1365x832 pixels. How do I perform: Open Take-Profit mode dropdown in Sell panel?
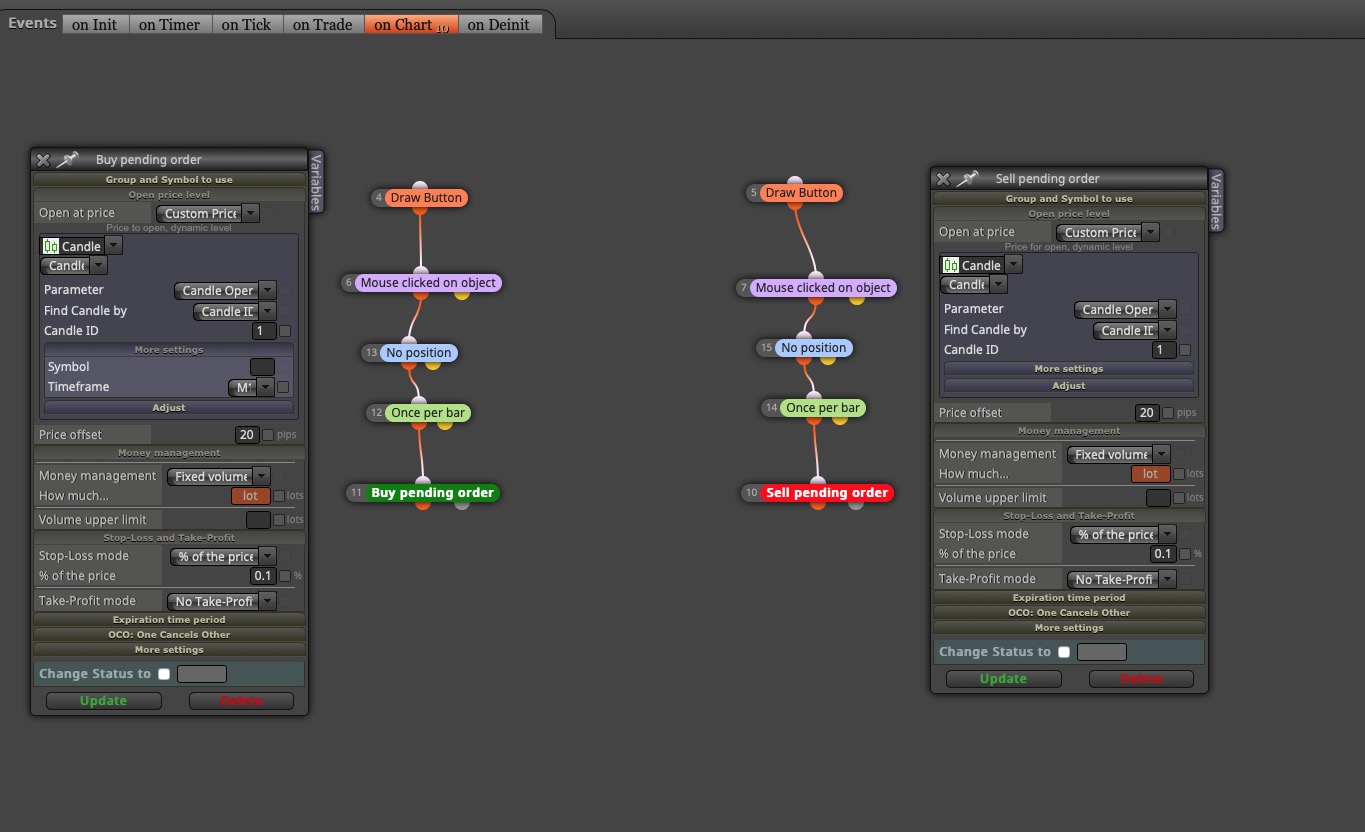(x=1121, y=579)
